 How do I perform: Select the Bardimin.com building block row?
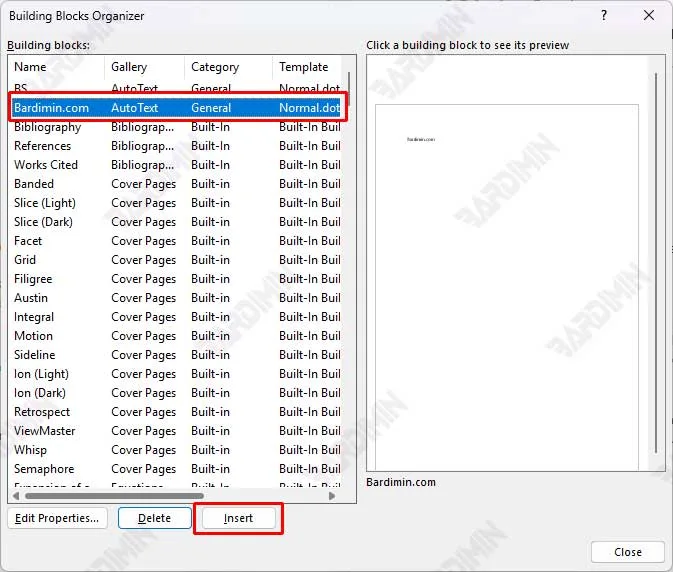[176, 108]
